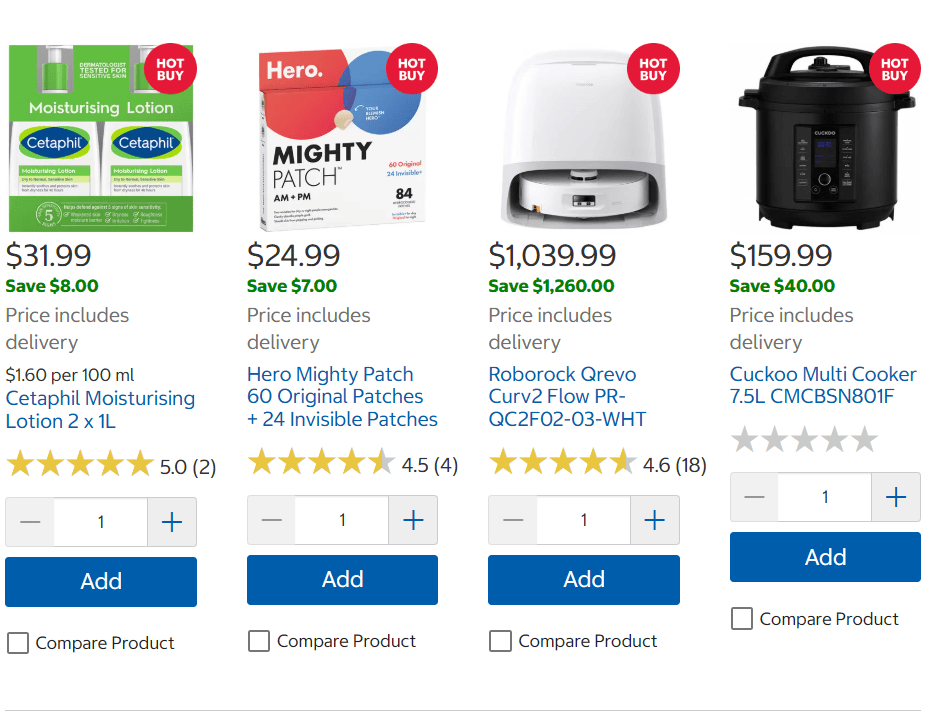Tick Compare Product for Cetaphil lotion
935x716 pixels.
point(18,643)
